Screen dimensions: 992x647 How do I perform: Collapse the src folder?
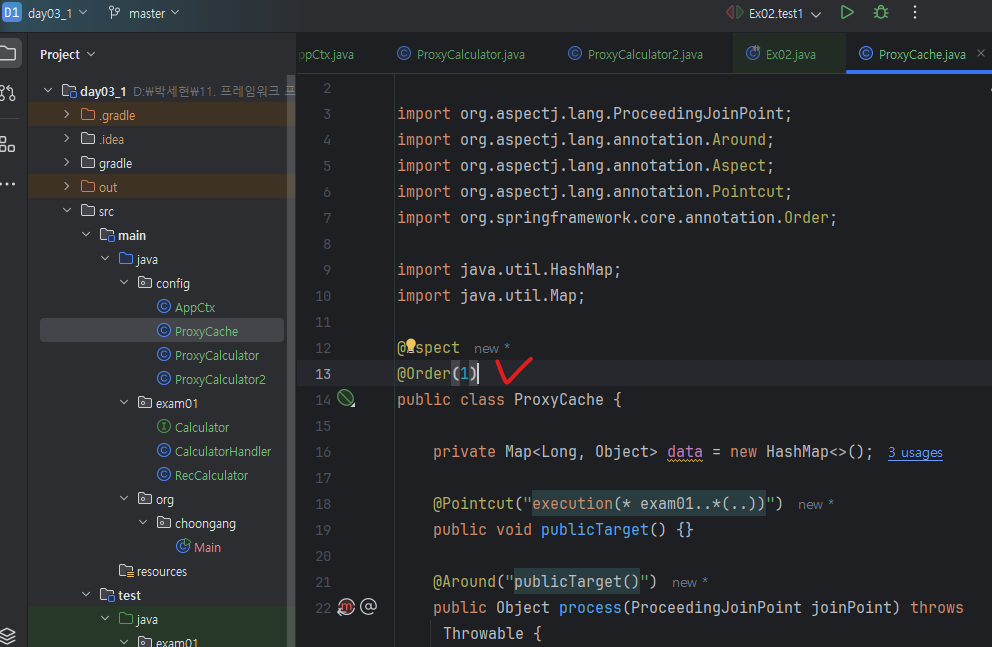click(67, 210)
